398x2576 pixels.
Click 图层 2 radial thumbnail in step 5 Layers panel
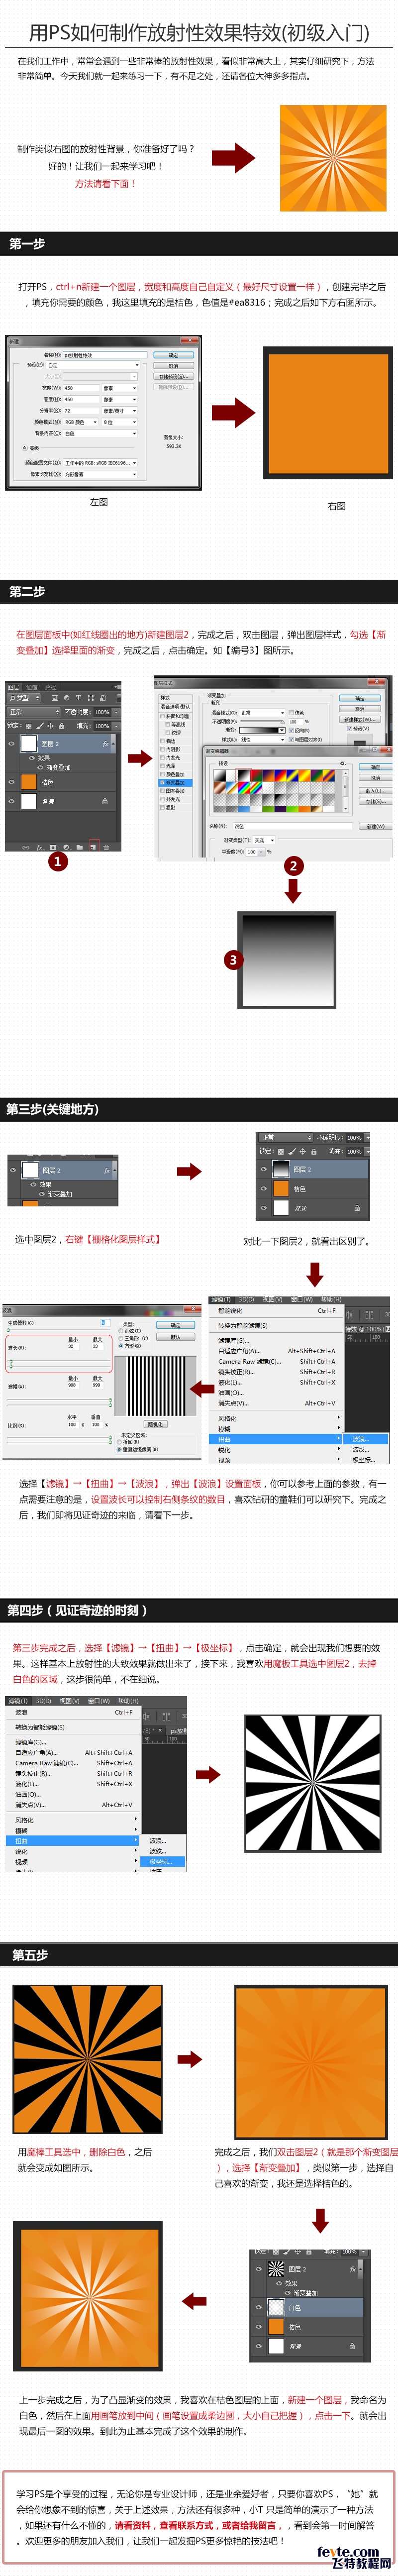276,2268
